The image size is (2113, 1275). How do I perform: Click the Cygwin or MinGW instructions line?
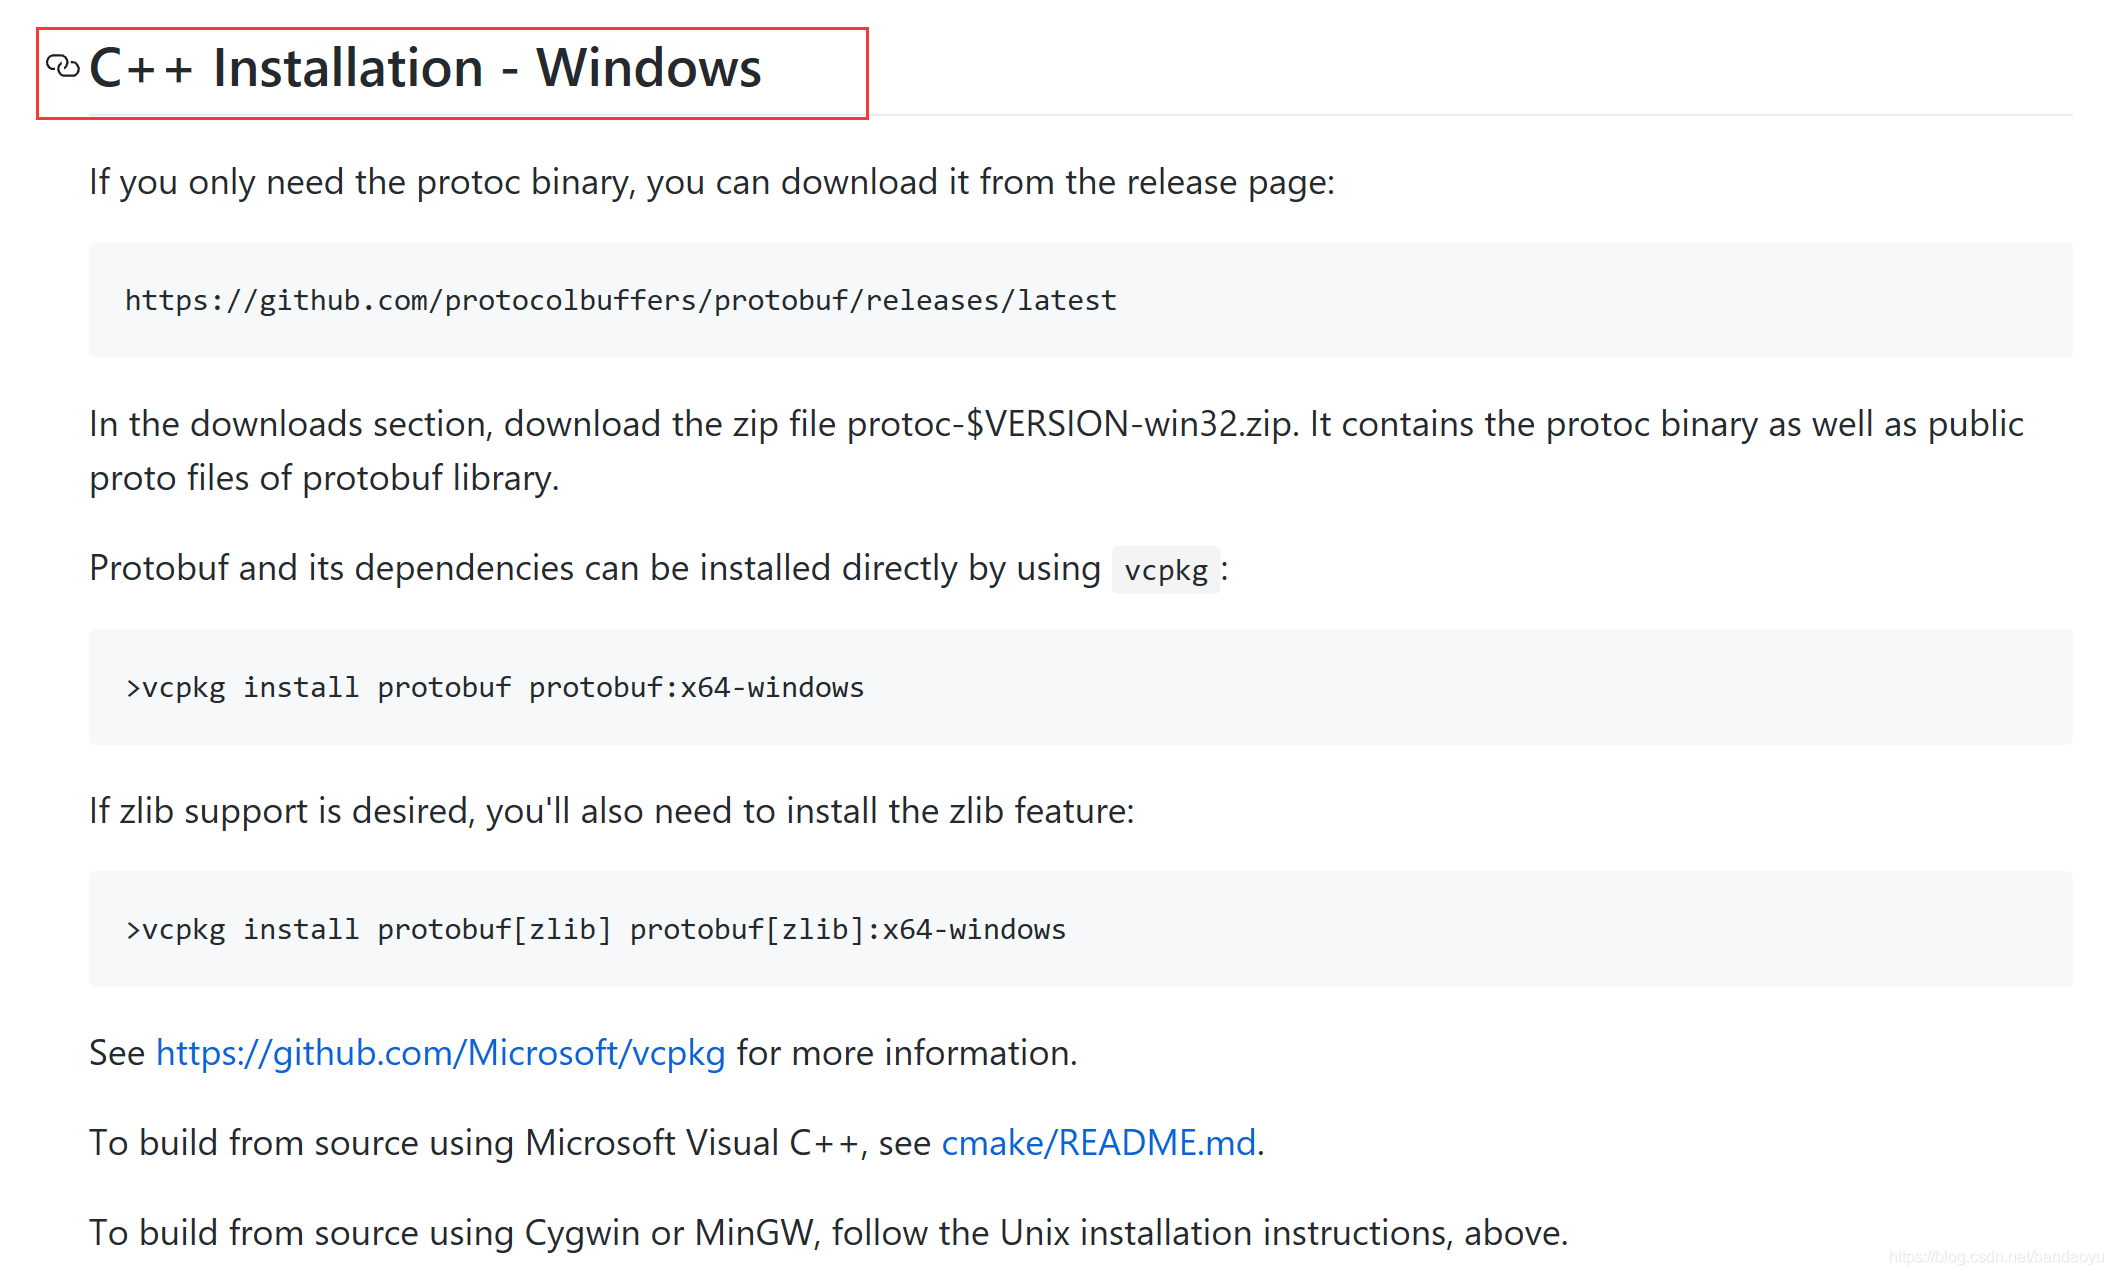pos(828,1232)
